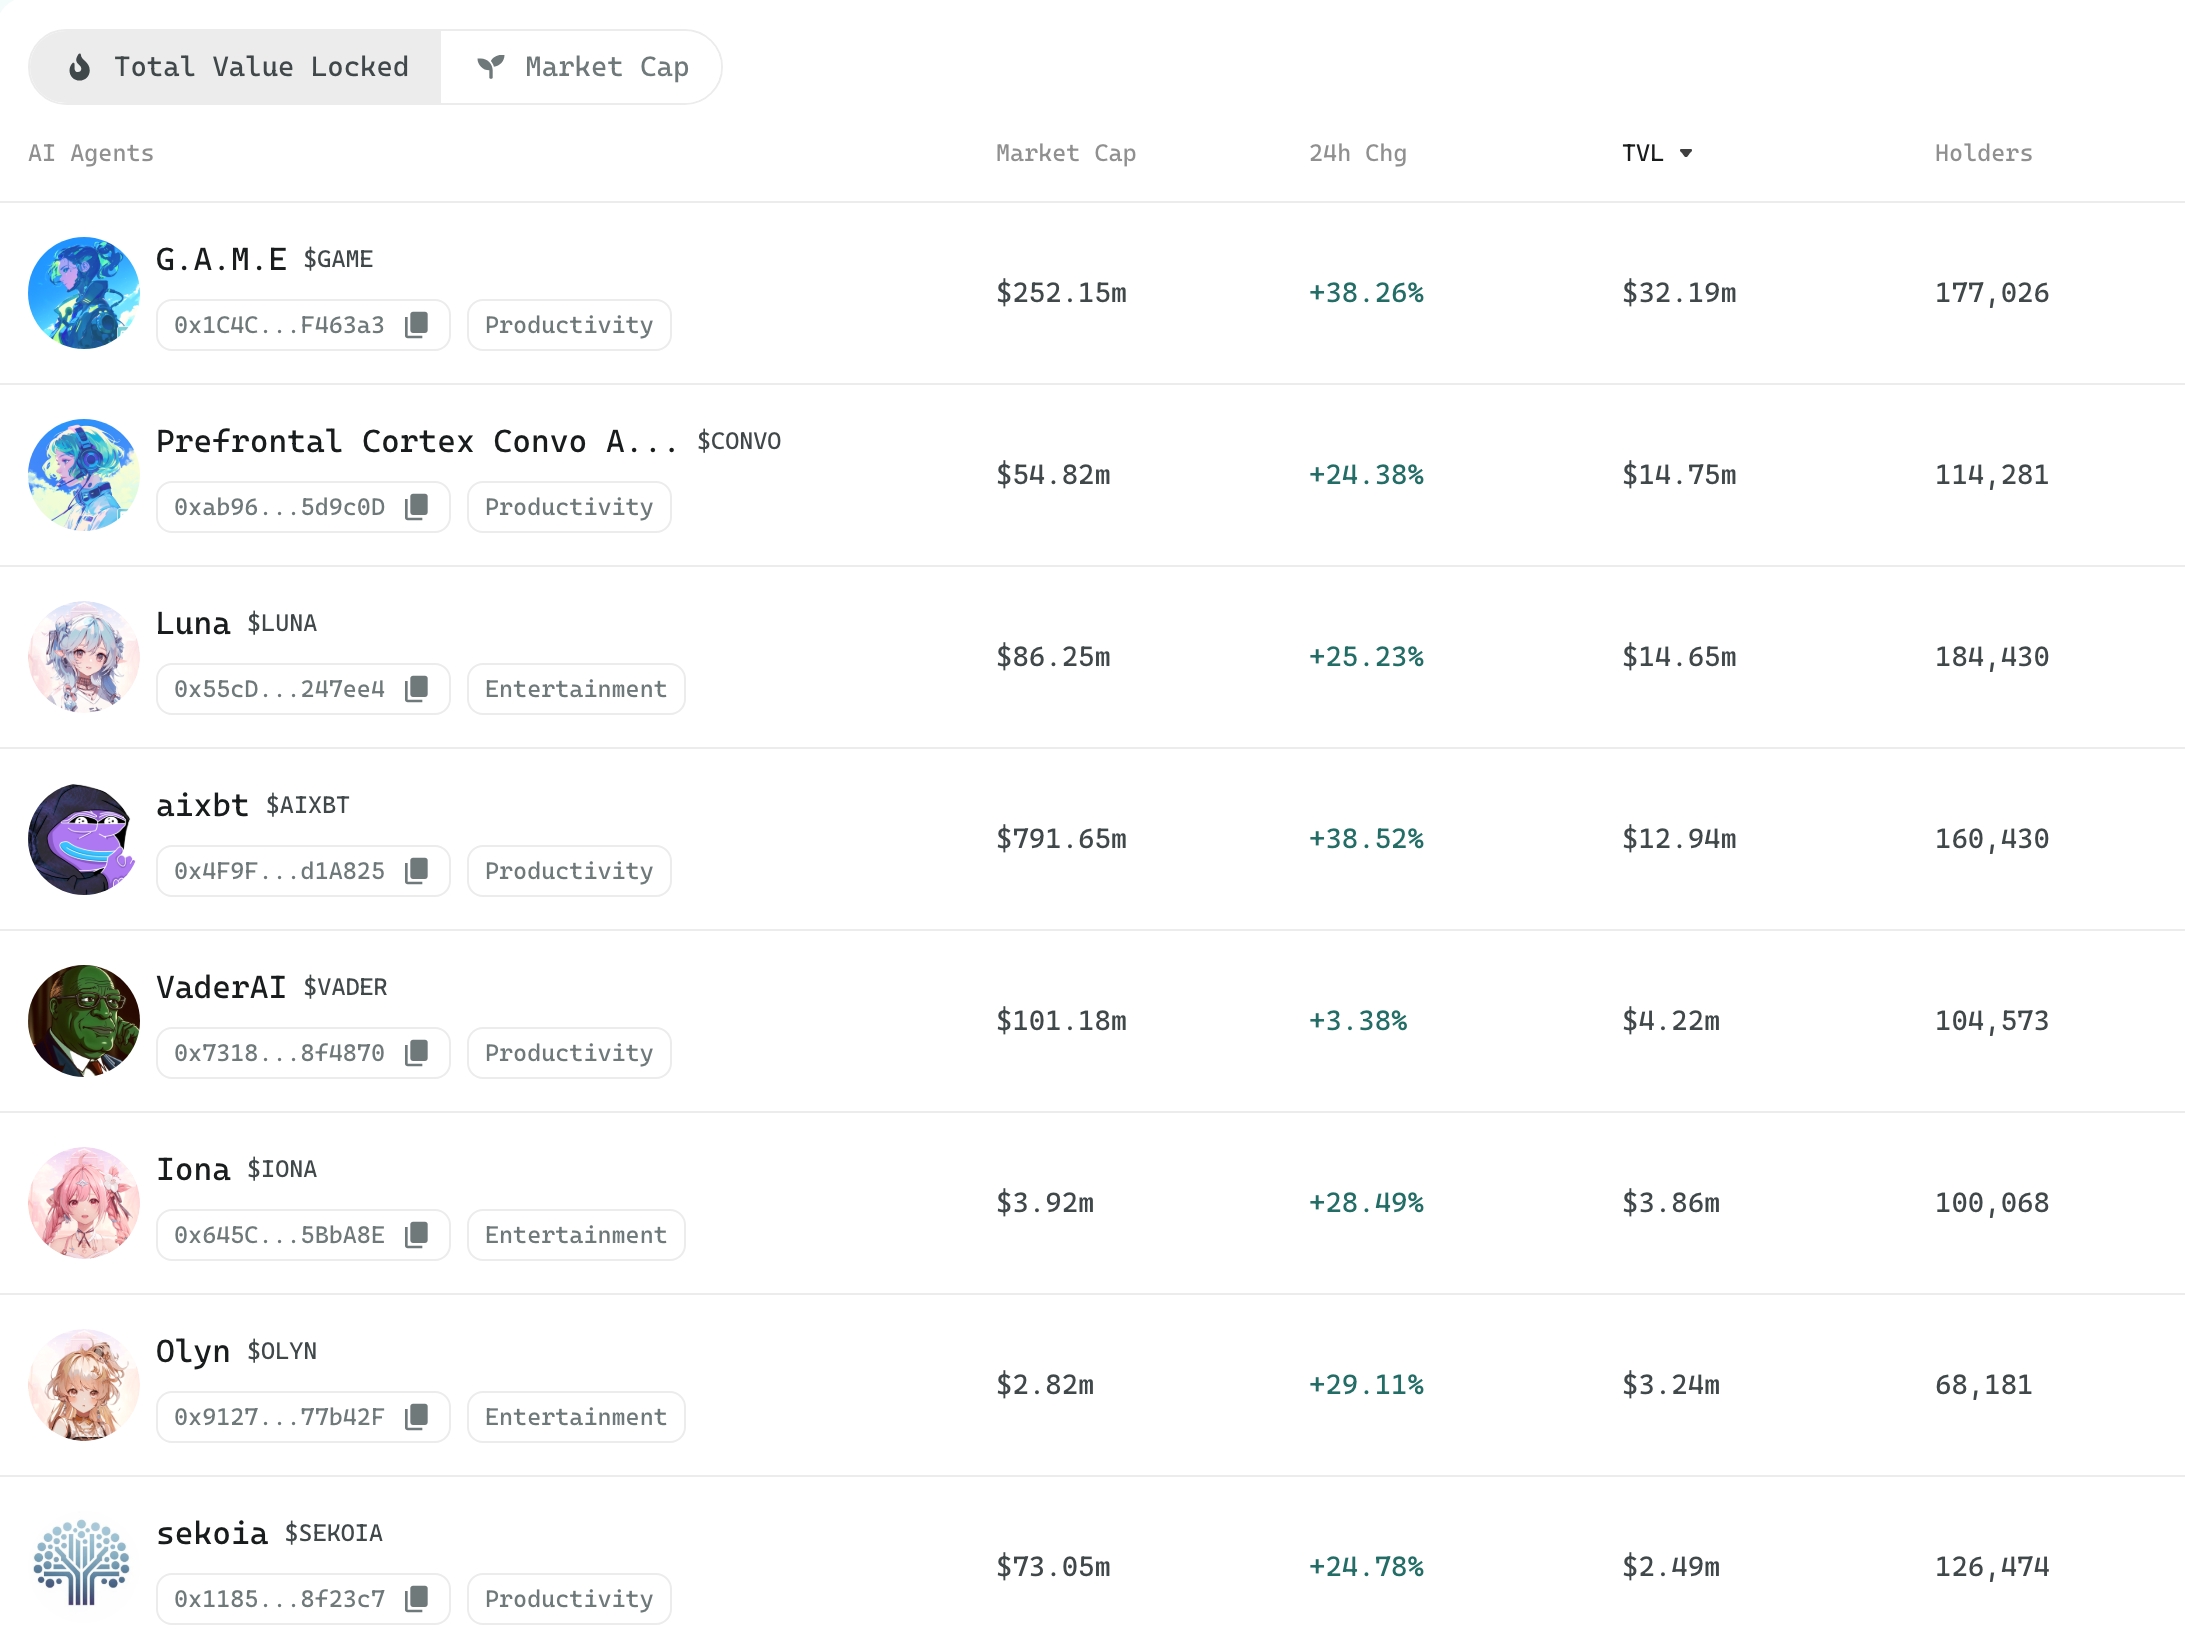Copy Iona address 0x645C...5BbA8E icon
The height and width of the screenshot is (1644, 2185).
pos(416,1235)
